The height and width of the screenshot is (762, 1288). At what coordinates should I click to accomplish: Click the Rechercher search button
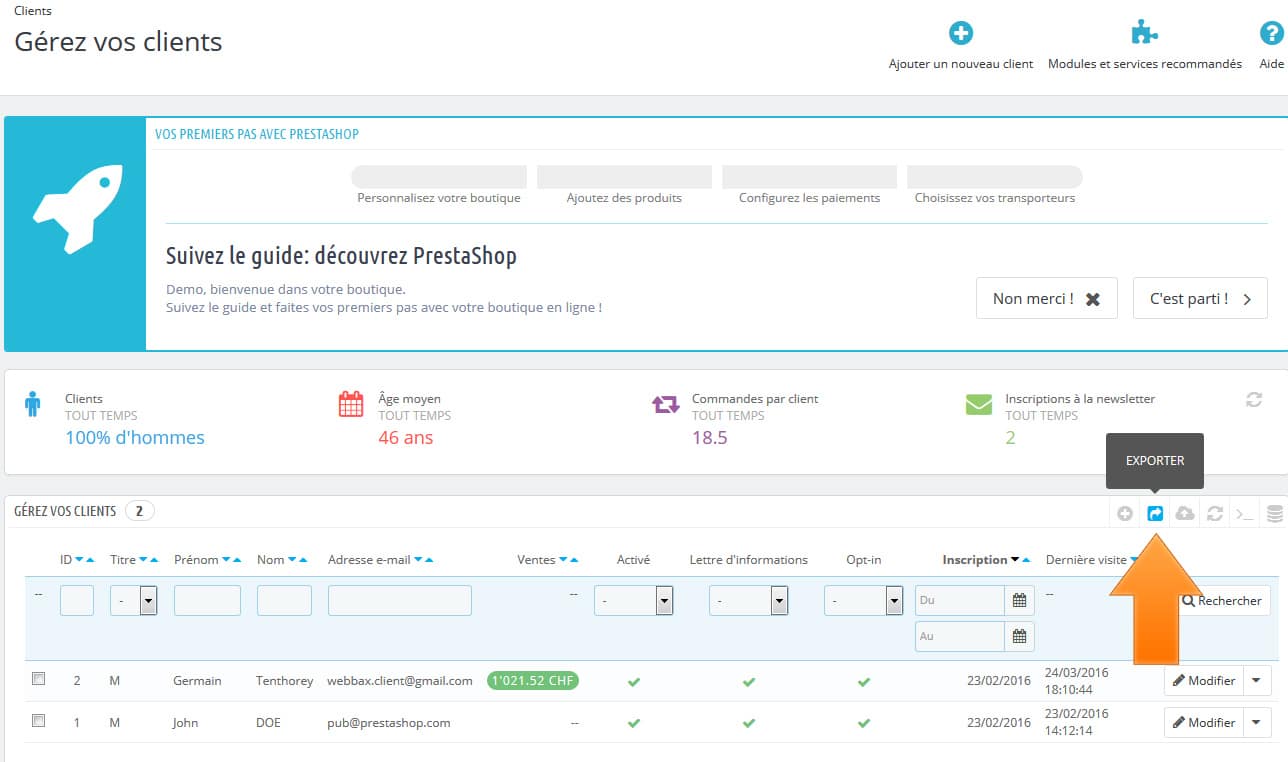coord(1221,601)
